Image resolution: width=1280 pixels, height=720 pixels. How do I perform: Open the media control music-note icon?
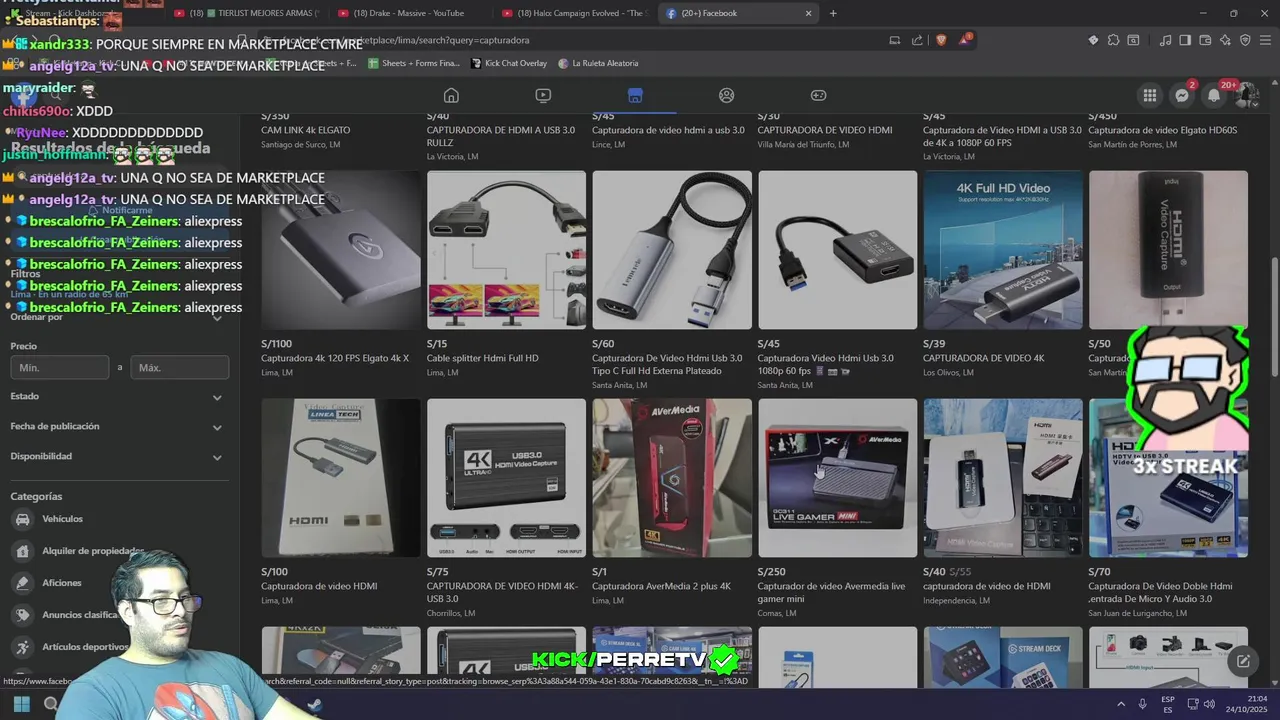(1165, 40)
